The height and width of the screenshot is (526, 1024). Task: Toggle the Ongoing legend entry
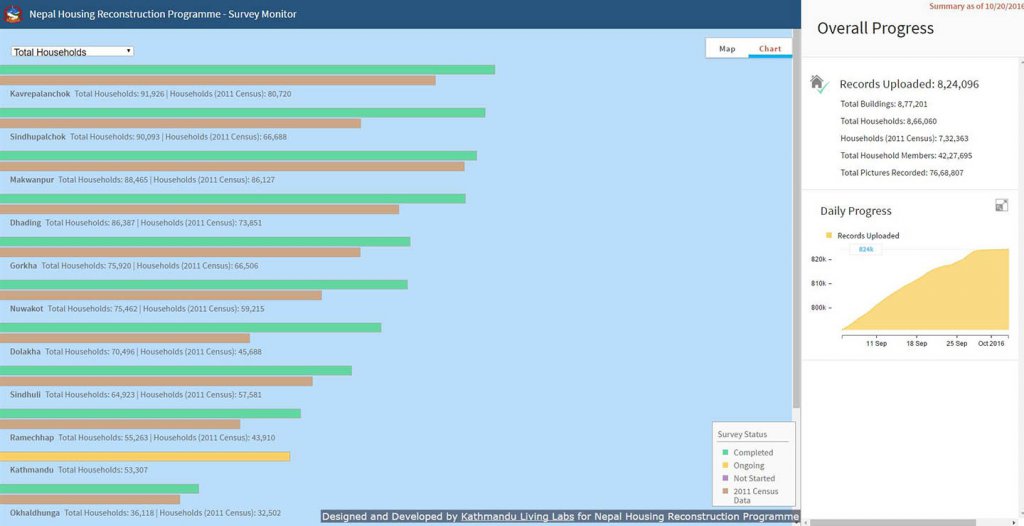(743, 465)
